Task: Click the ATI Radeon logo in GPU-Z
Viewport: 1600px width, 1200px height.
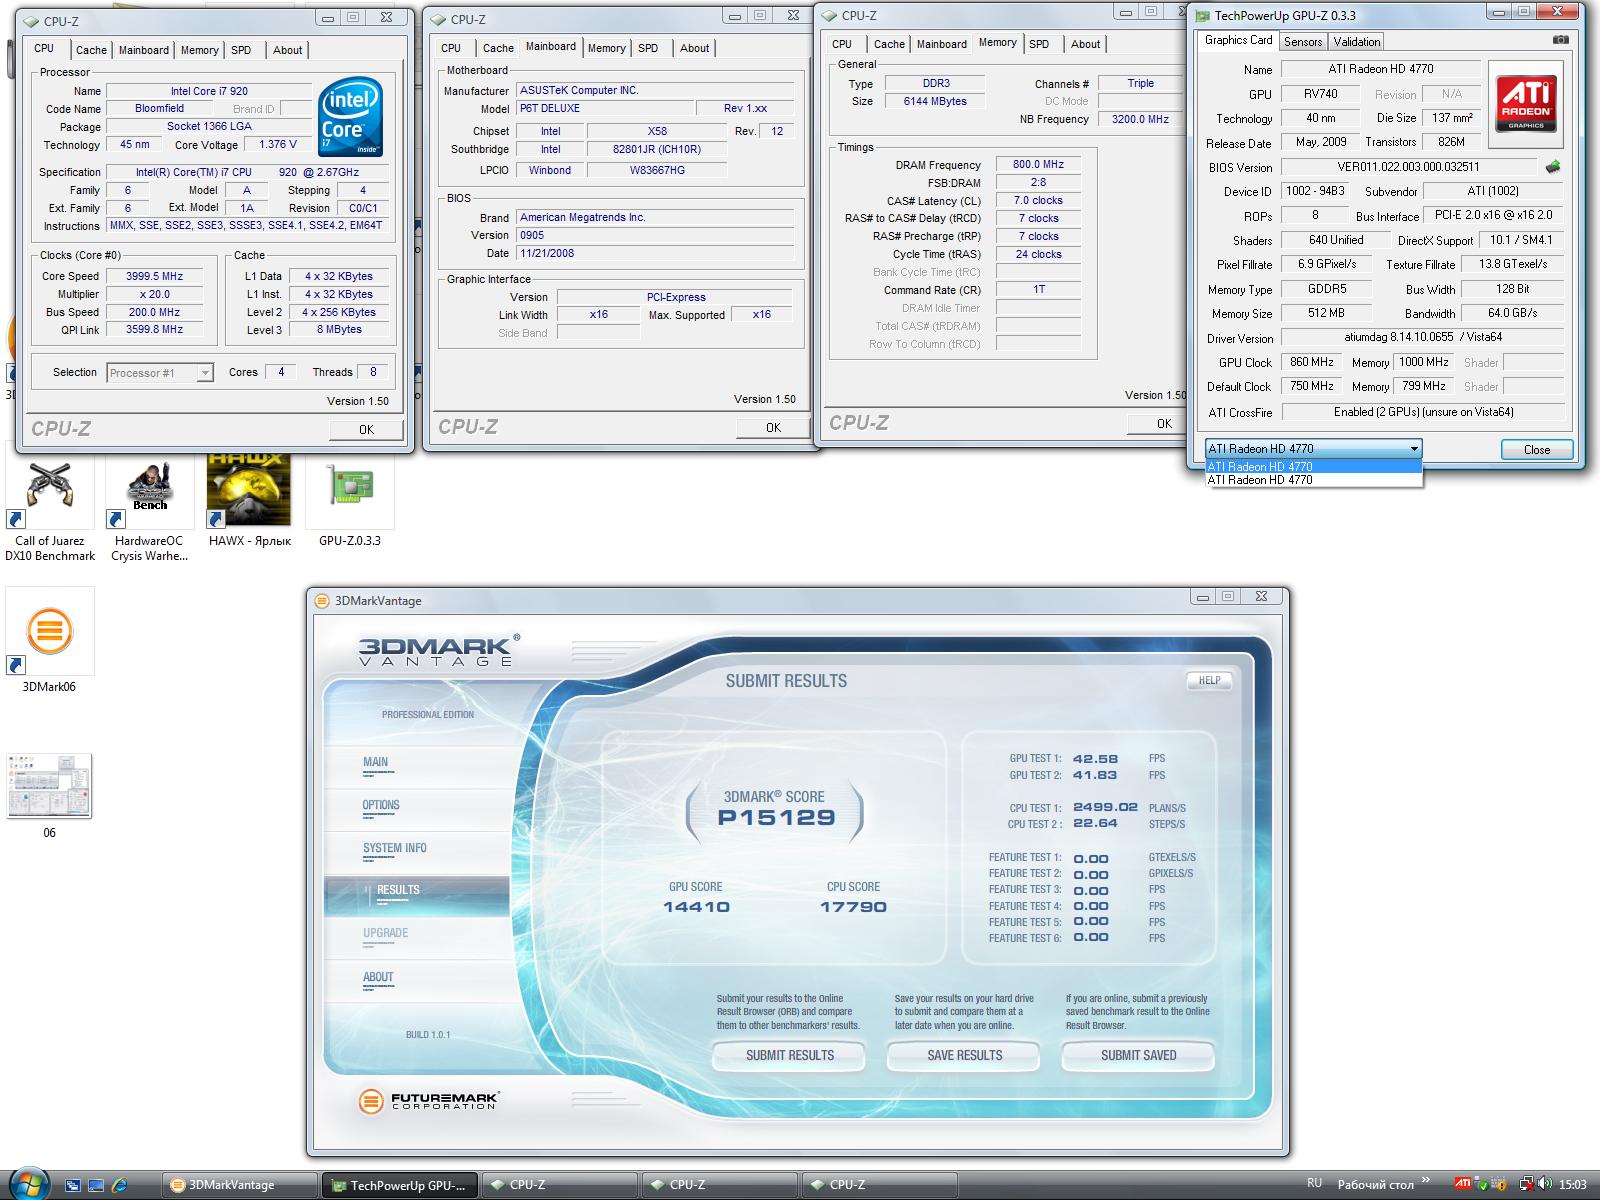Action: point(1525,104)
